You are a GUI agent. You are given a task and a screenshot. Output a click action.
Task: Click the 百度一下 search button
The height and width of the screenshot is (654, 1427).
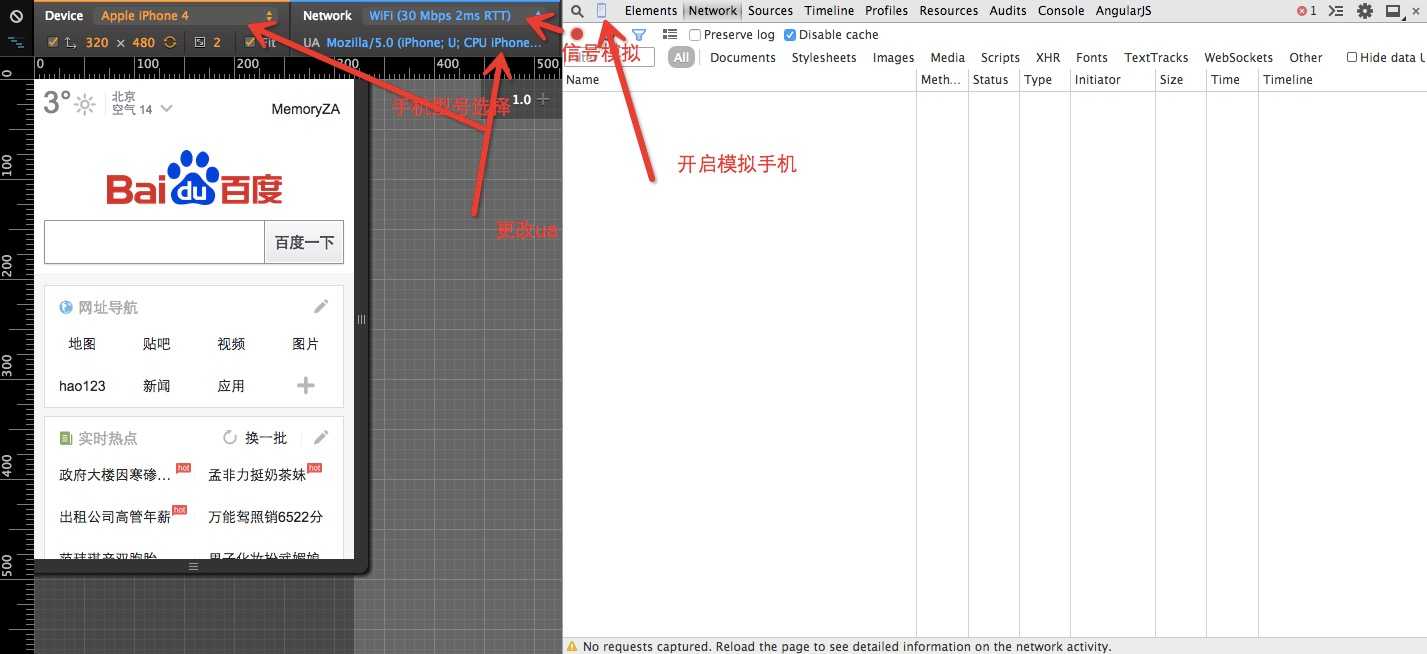pos(304,242)
